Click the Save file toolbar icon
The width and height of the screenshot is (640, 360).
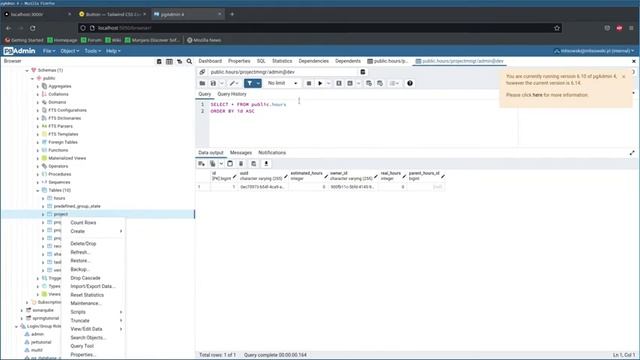(x=213, y=83)
